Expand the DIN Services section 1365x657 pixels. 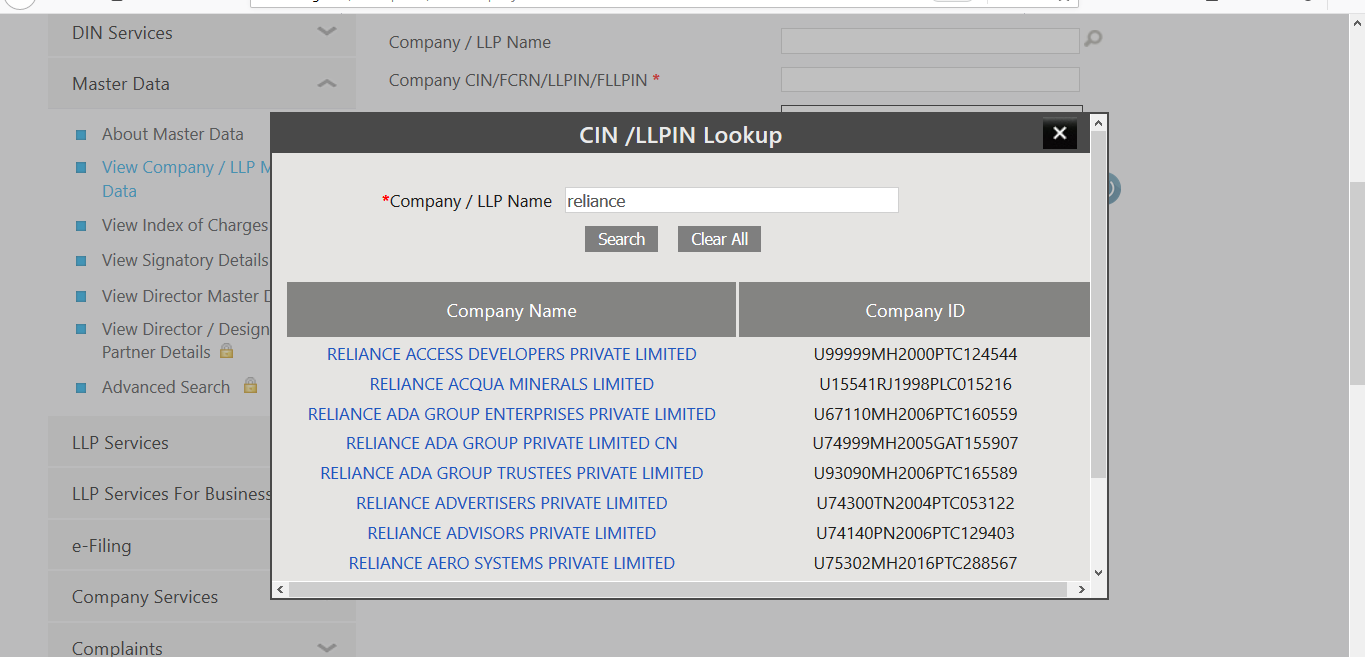coord(327,32)
